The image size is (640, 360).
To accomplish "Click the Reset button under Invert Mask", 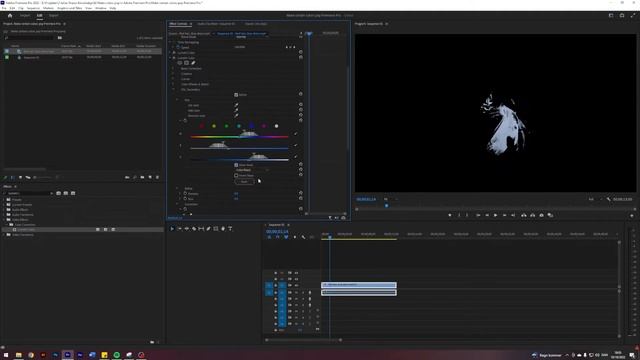I will [x=244, y=182].
